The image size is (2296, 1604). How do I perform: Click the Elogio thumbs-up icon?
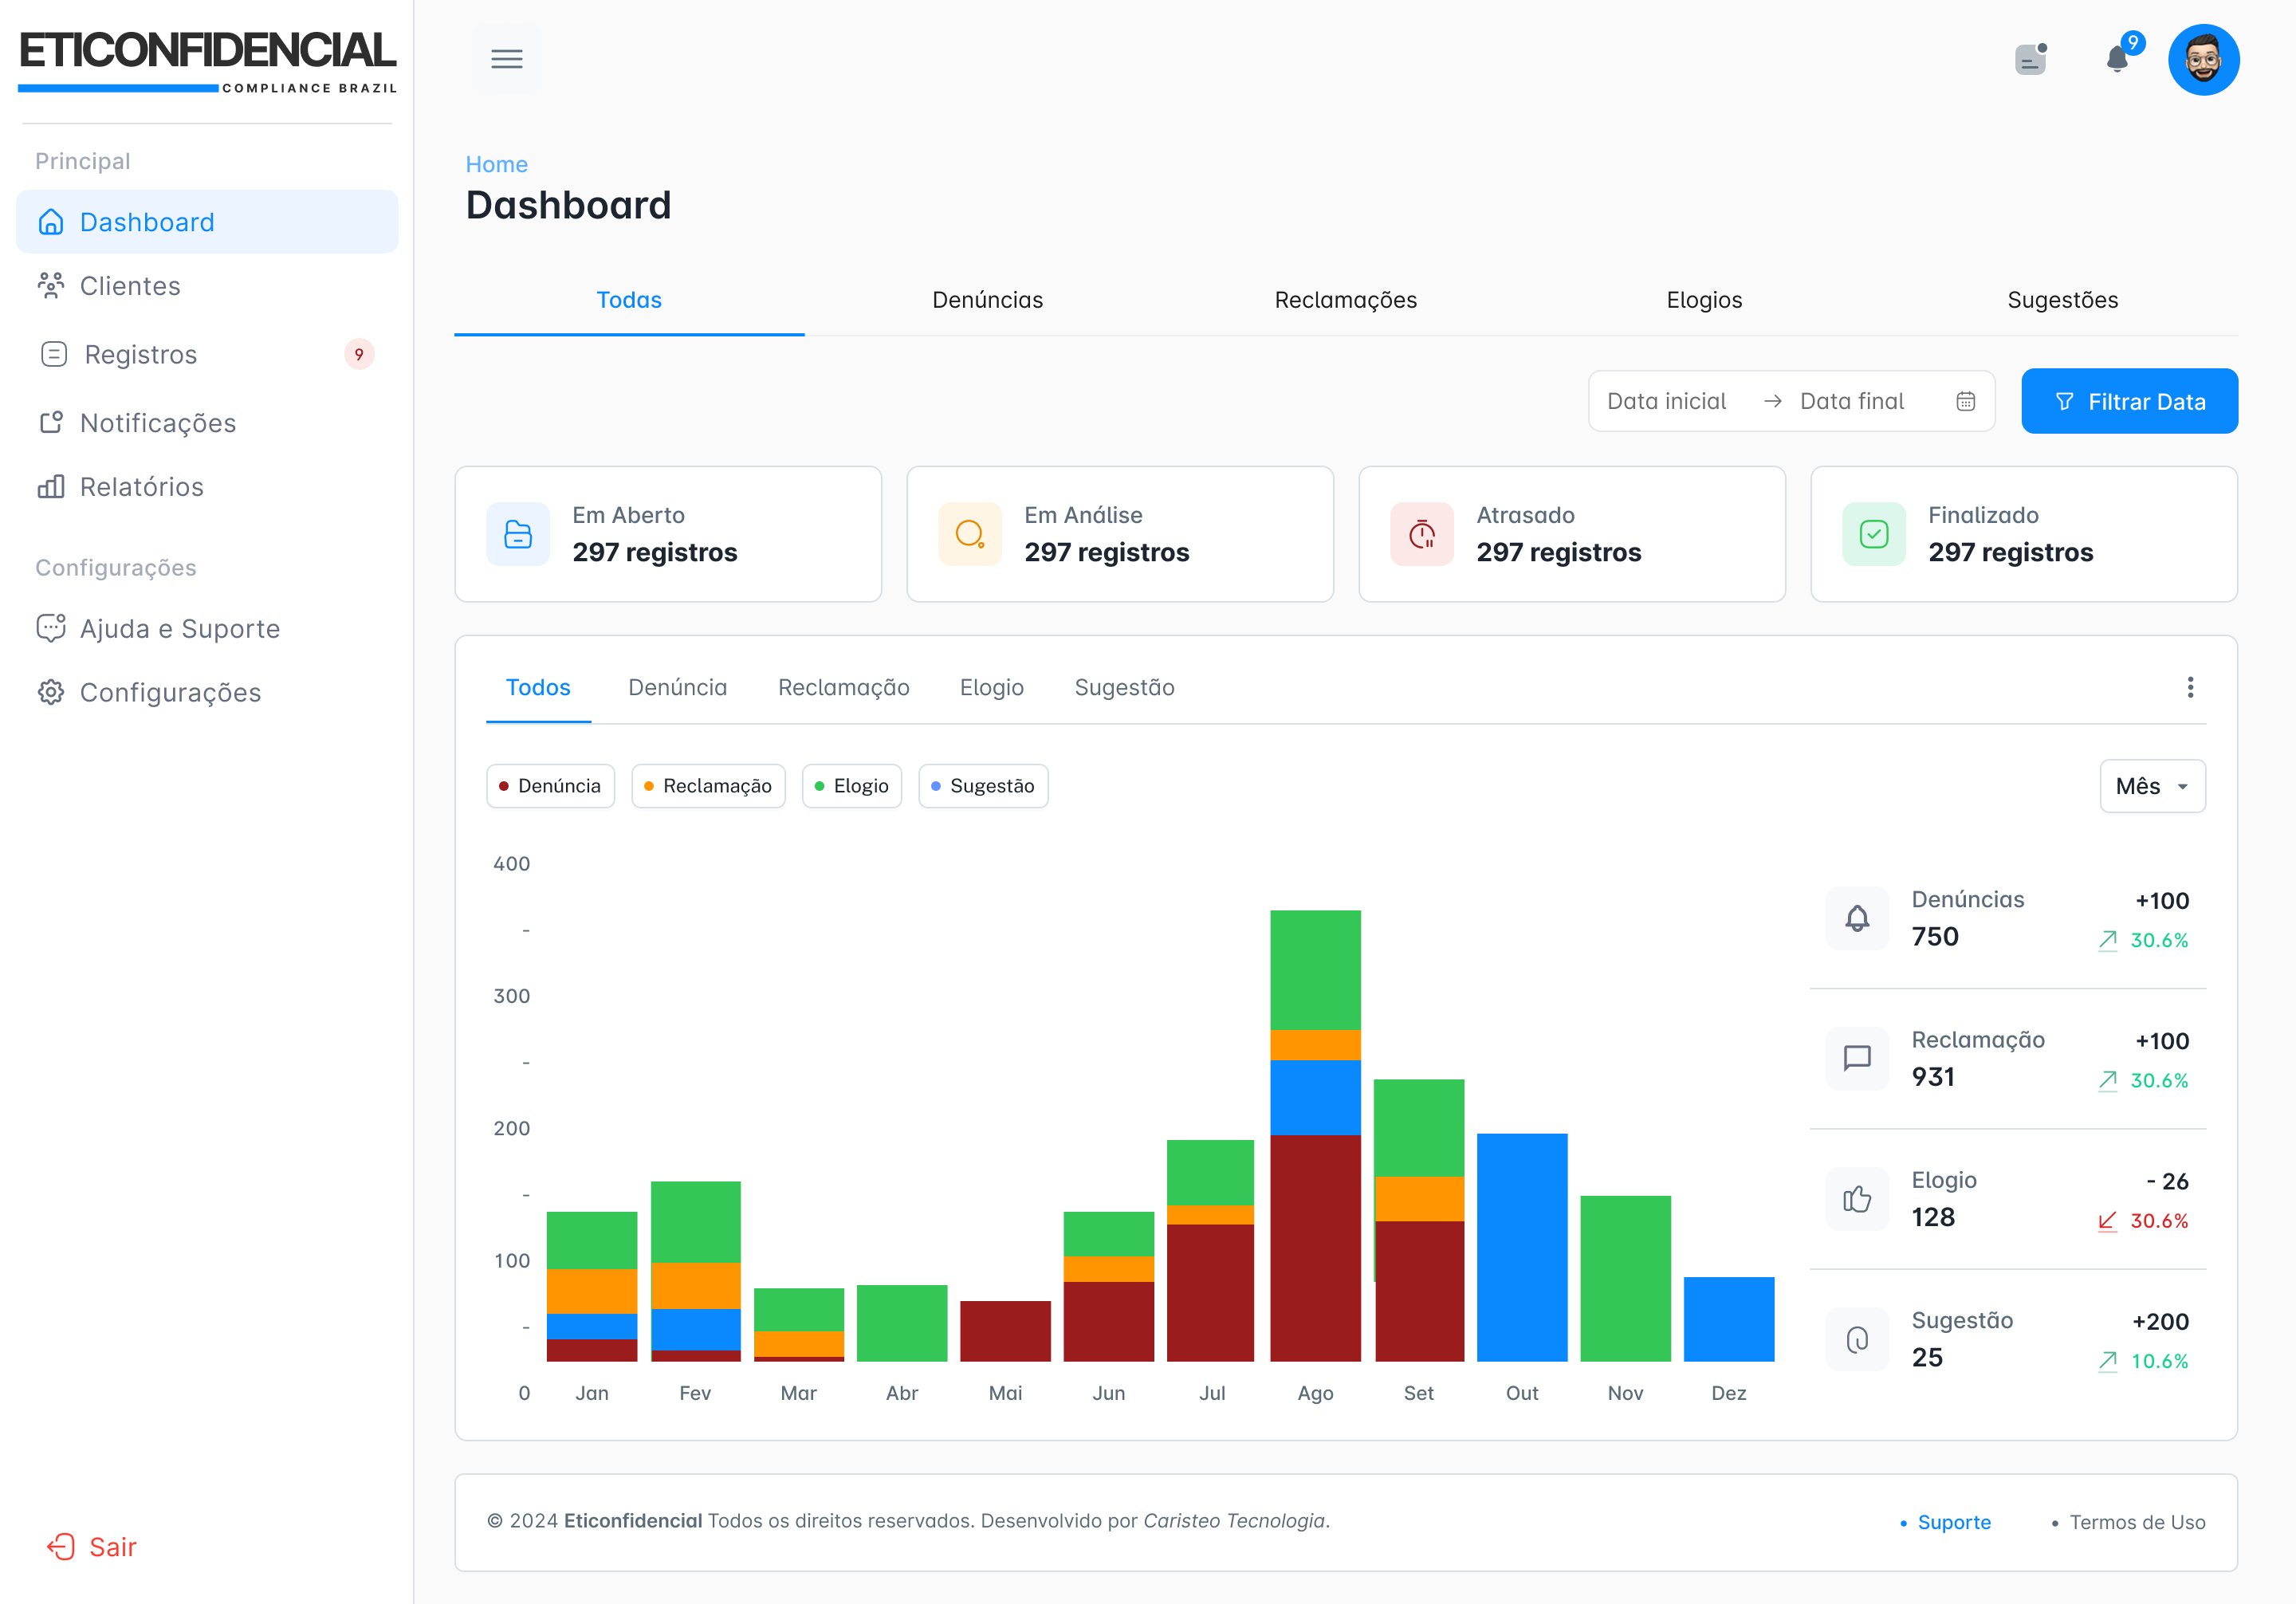pyautogui.click(x=1857, y=1199)
